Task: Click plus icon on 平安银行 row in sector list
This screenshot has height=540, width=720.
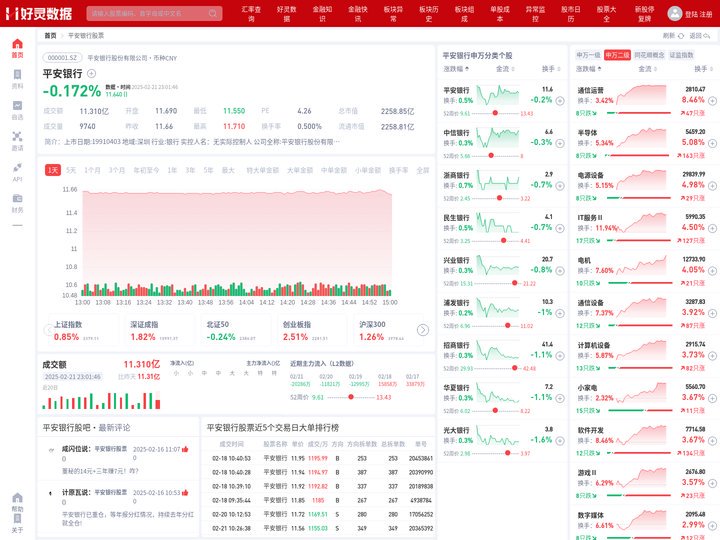Action: (560, 101)
